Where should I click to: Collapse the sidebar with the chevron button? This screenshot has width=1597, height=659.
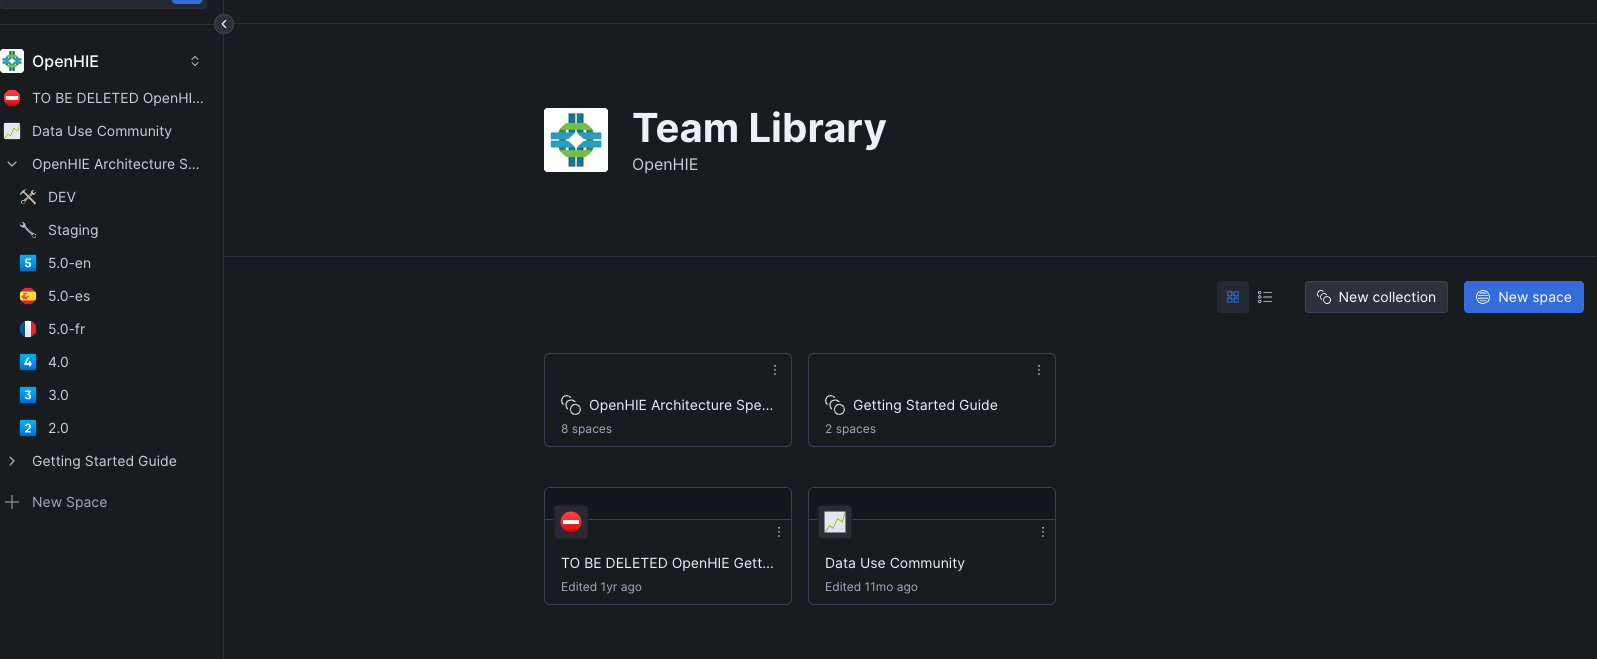tap(224, 24)
